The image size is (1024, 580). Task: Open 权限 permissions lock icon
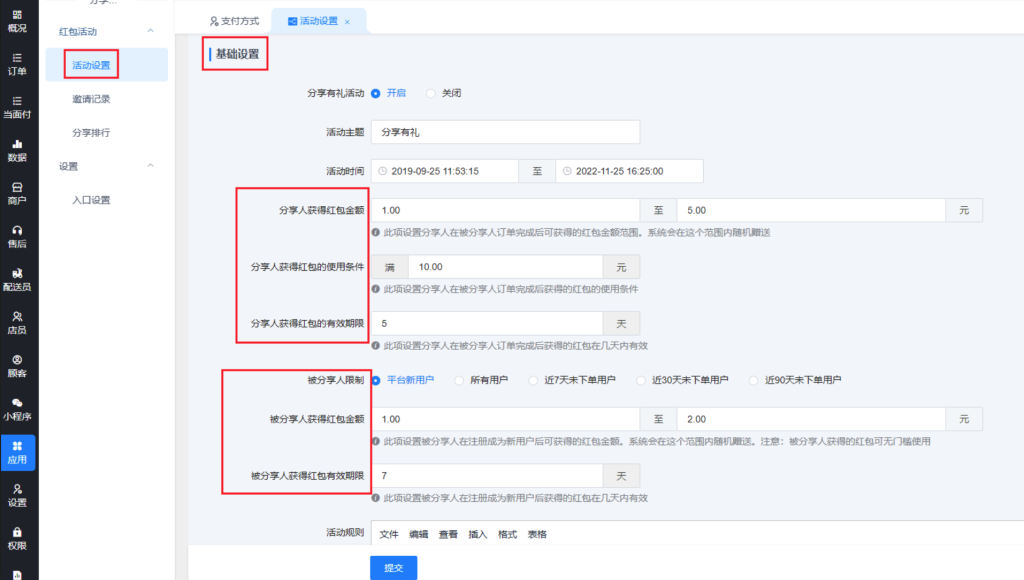(17, 538)
